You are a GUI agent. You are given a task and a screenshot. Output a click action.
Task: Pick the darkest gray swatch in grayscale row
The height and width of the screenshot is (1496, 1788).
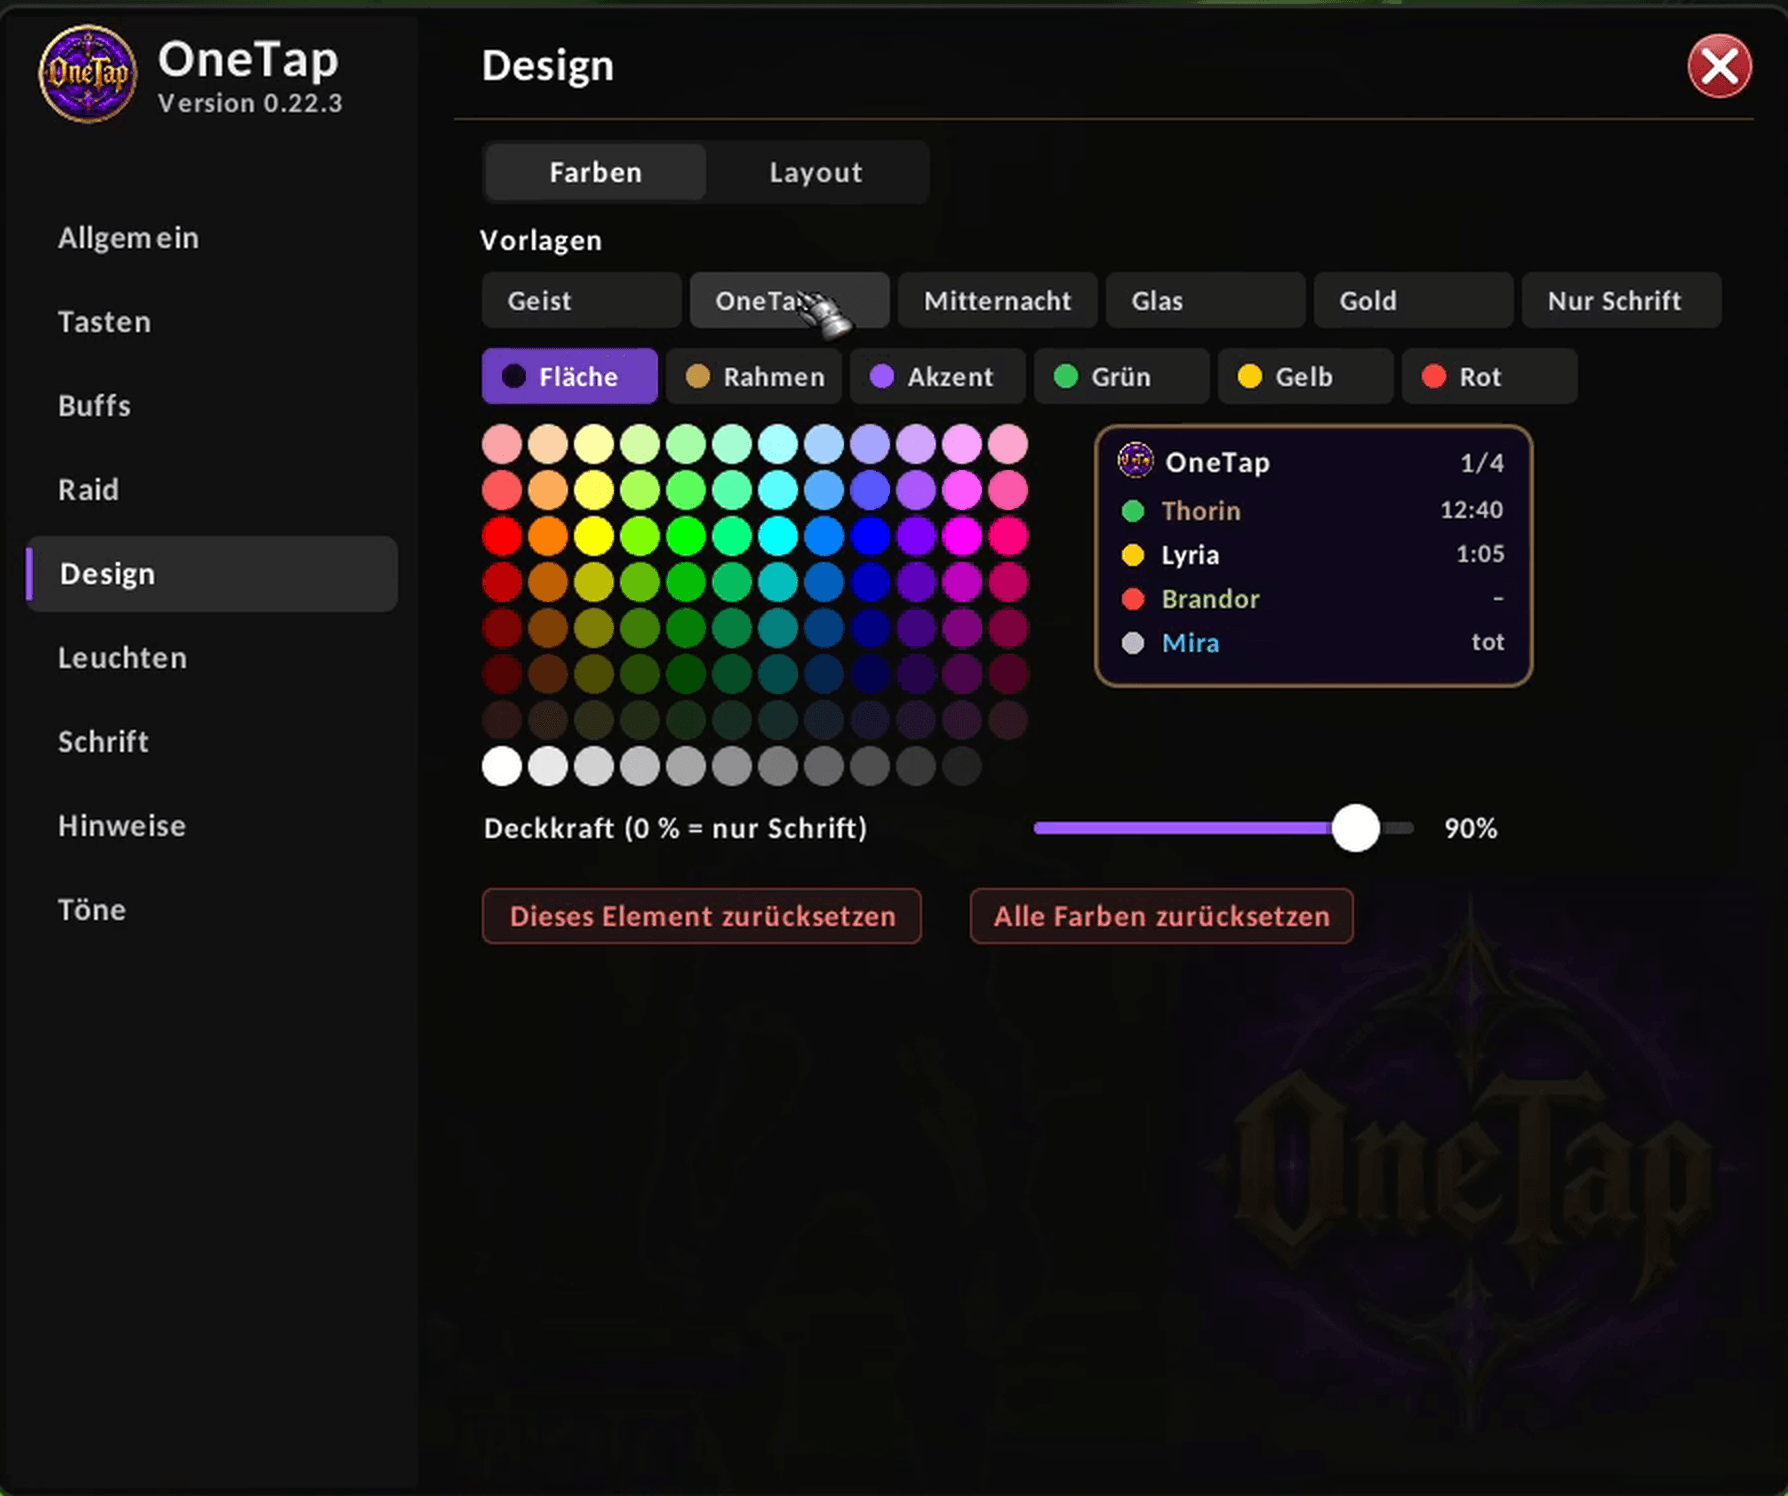point(962,766)
